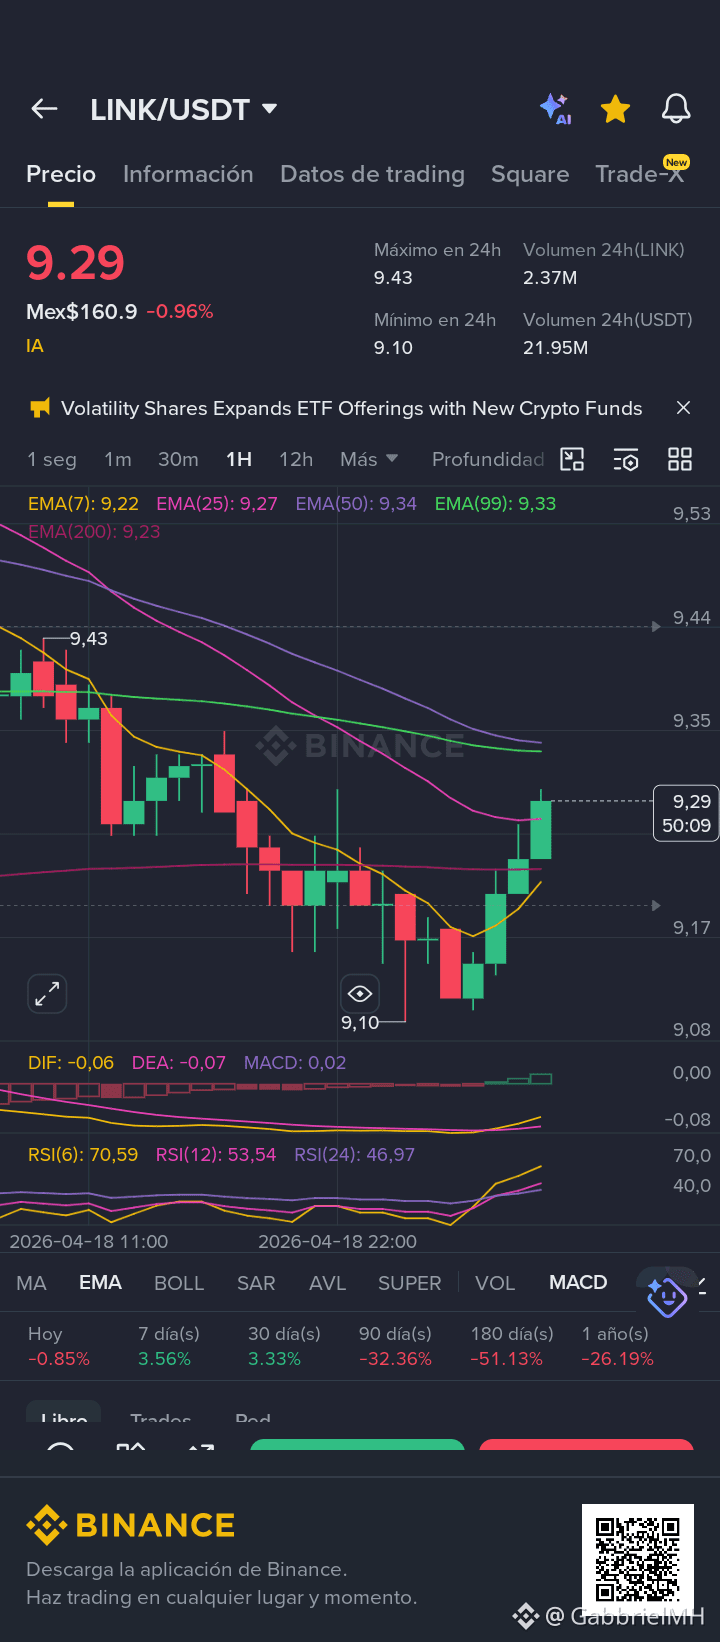
Task: Open chart indicator settings icon
Action: [x=626, y=459]
